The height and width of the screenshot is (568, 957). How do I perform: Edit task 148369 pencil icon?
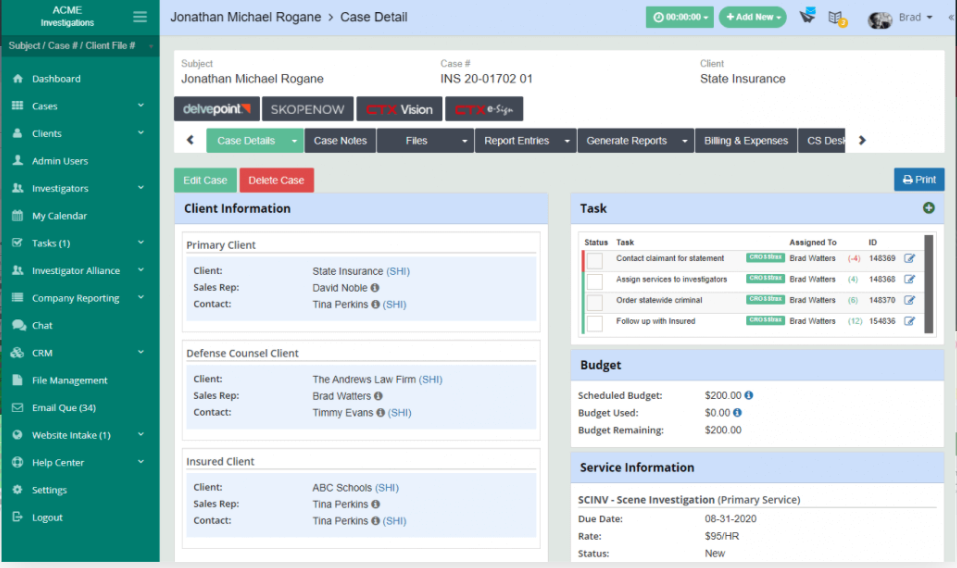click(x=909, y=259)
